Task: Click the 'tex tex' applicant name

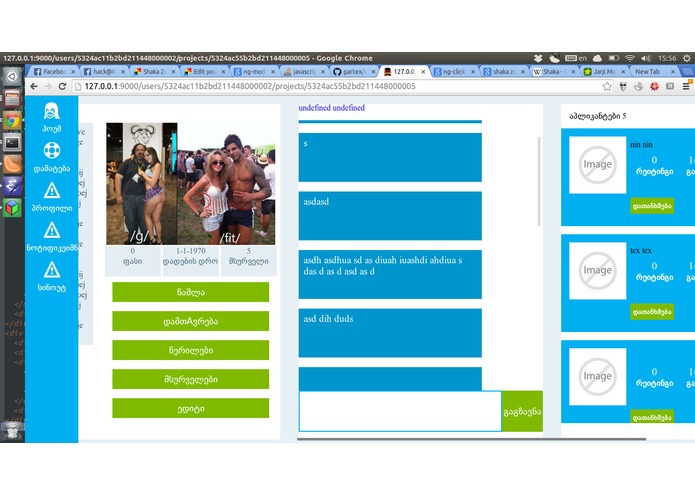Action: coord(641,250)
